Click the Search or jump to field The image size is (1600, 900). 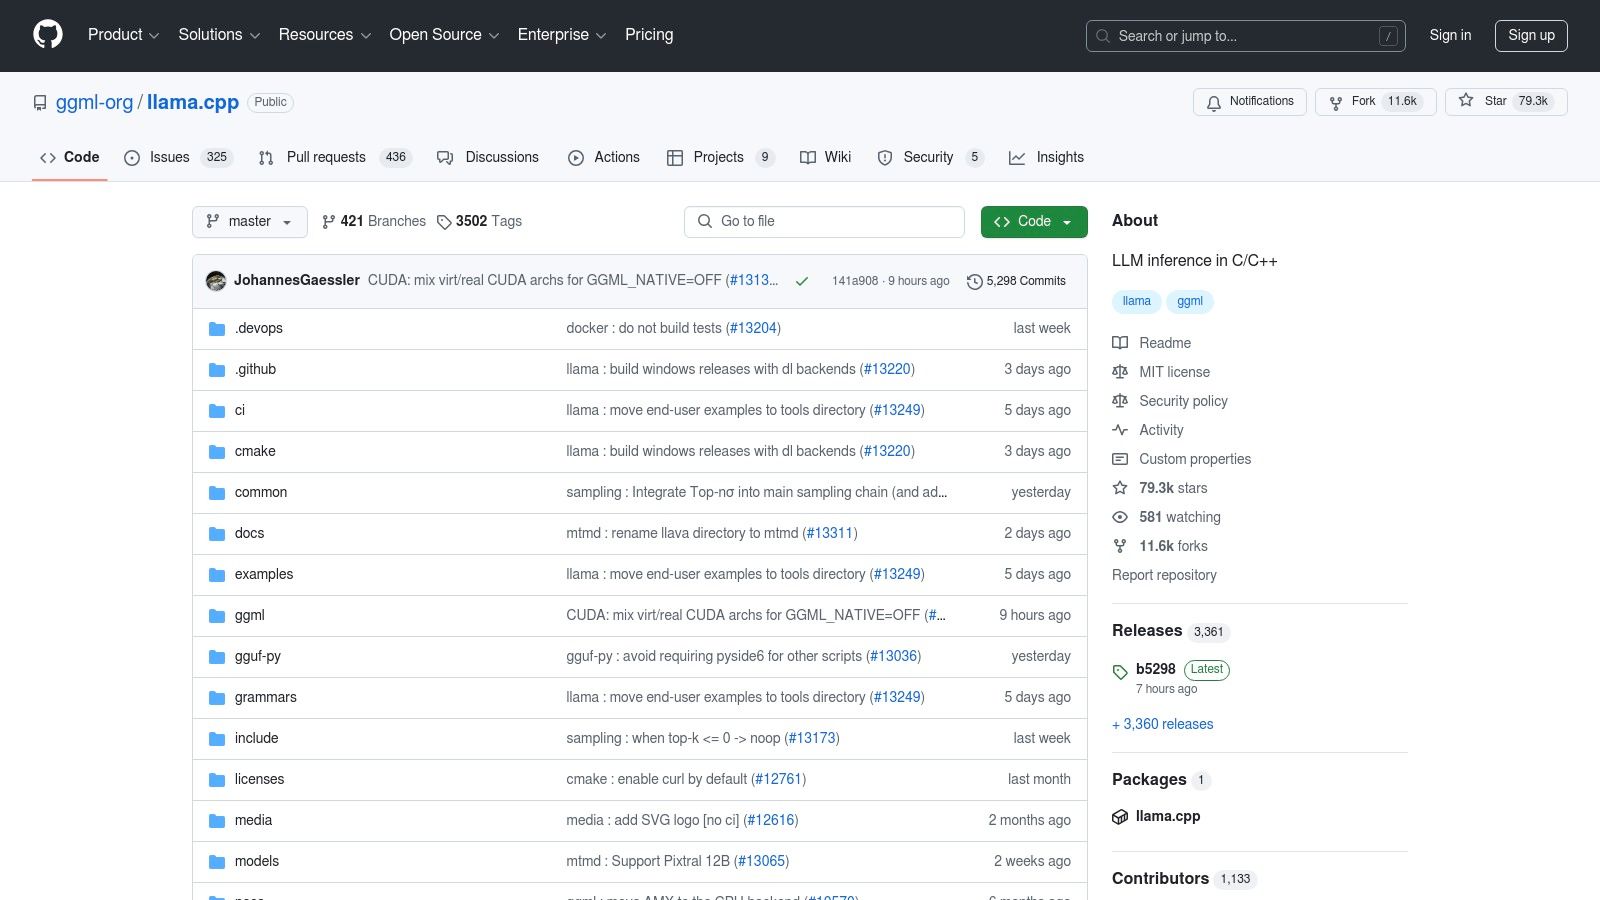(x=1246, y=36)
